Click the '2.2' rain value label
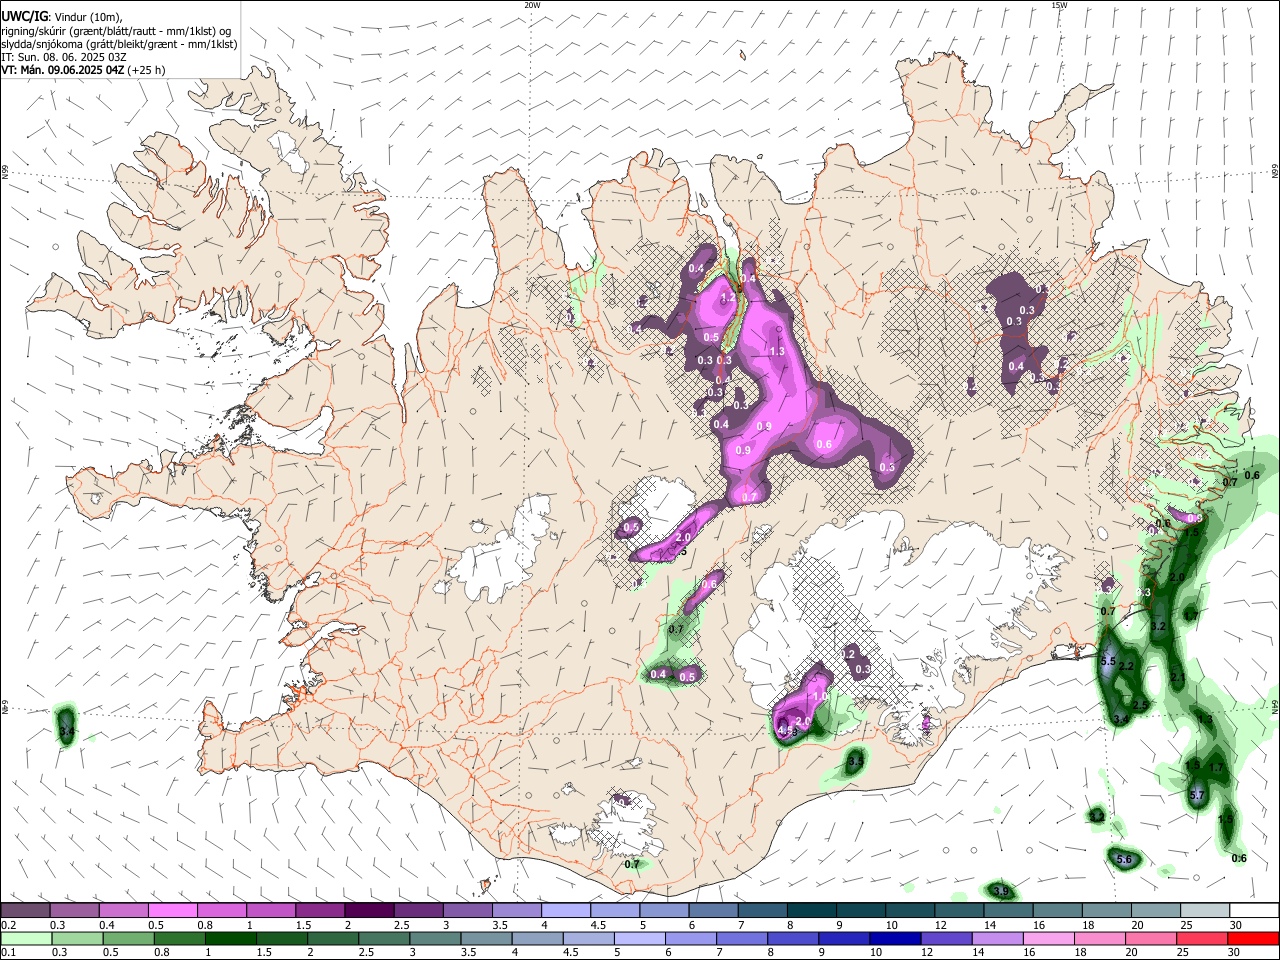This screenshot has height=960, width=1280. (x=1125, y=666)
